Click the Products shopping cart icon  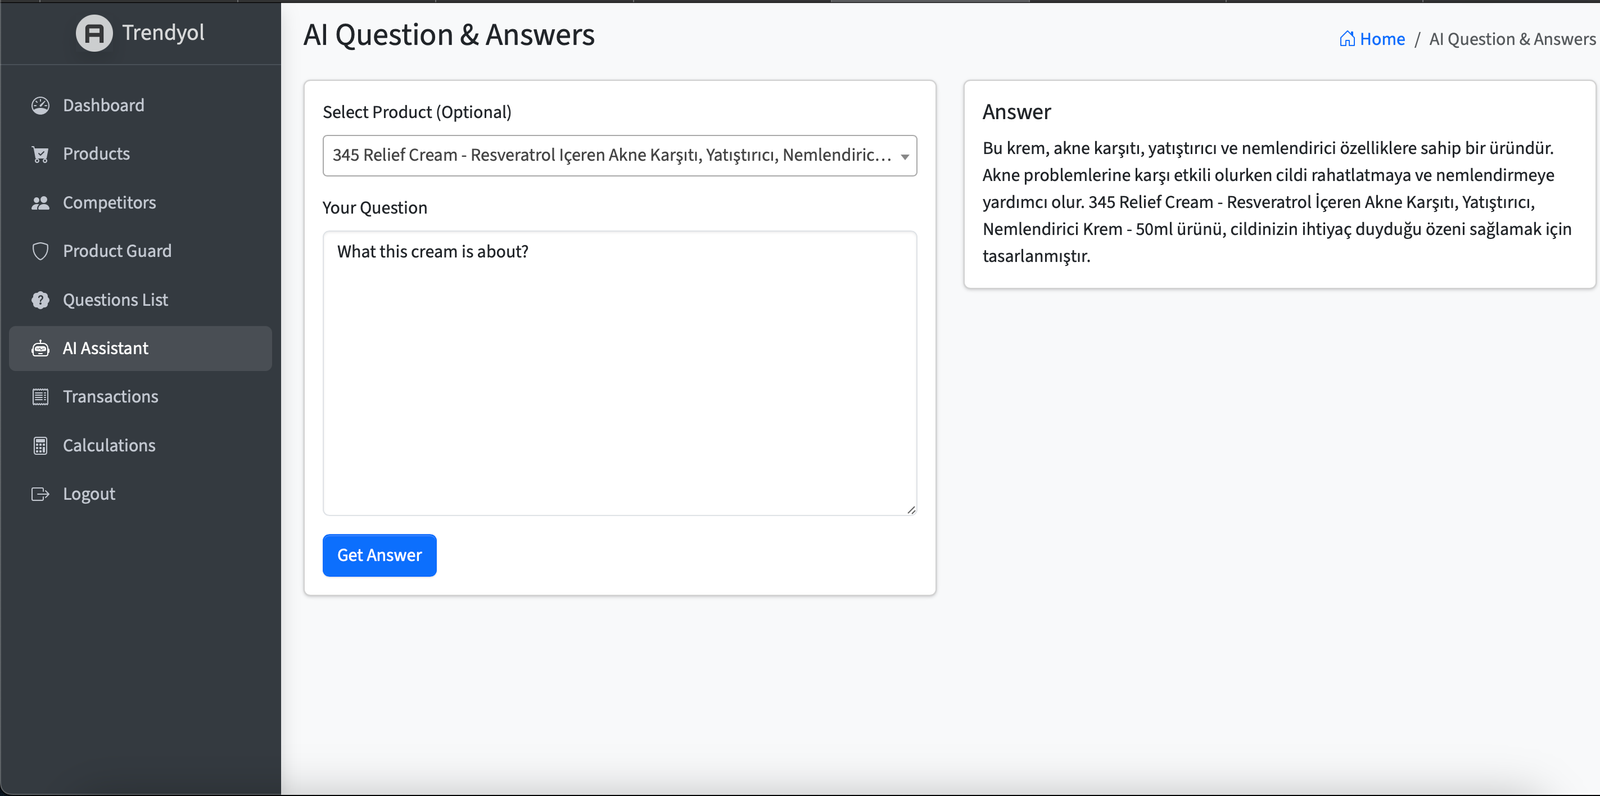[x=40, y=154]
